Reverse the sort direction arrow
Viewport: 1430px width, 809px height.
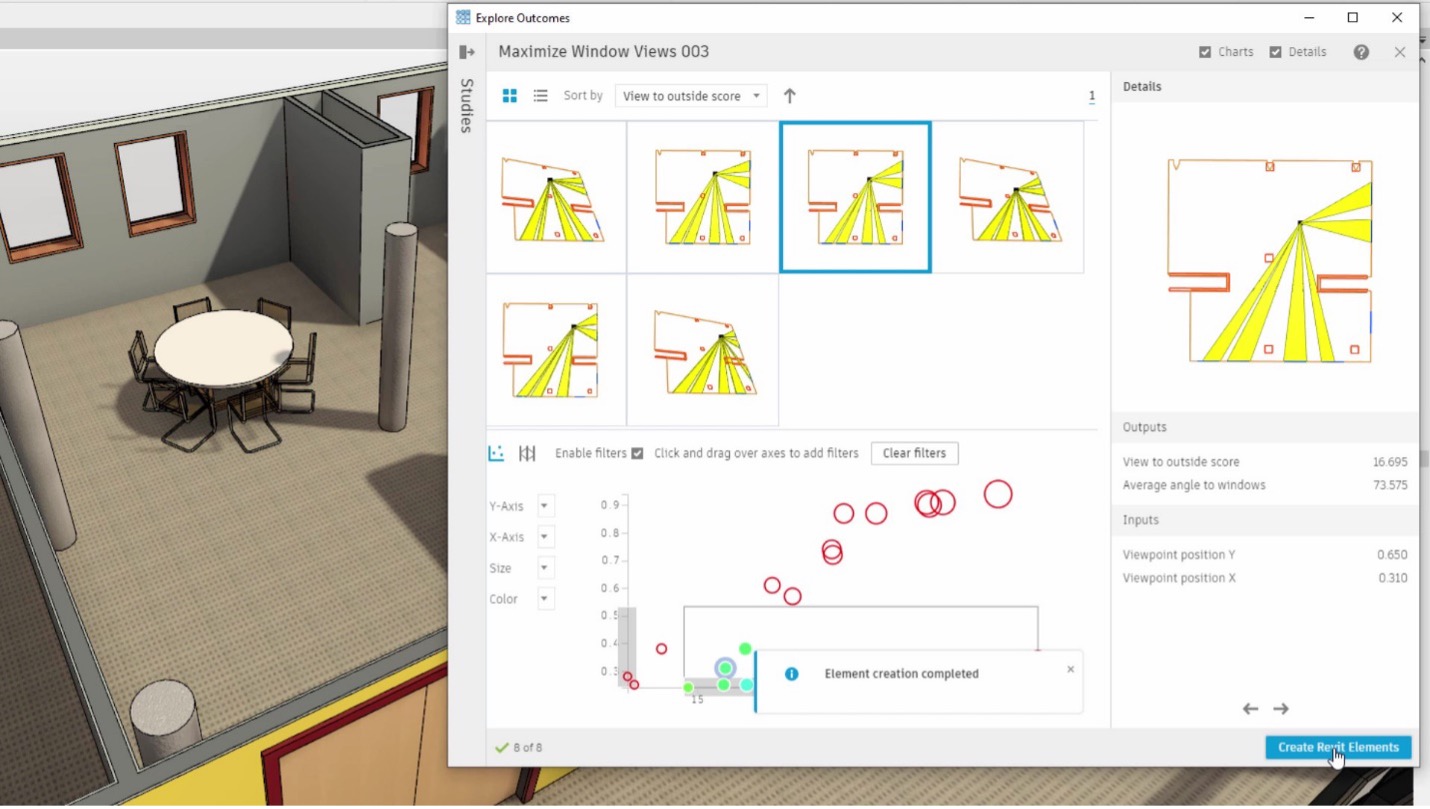coord(789,95)
